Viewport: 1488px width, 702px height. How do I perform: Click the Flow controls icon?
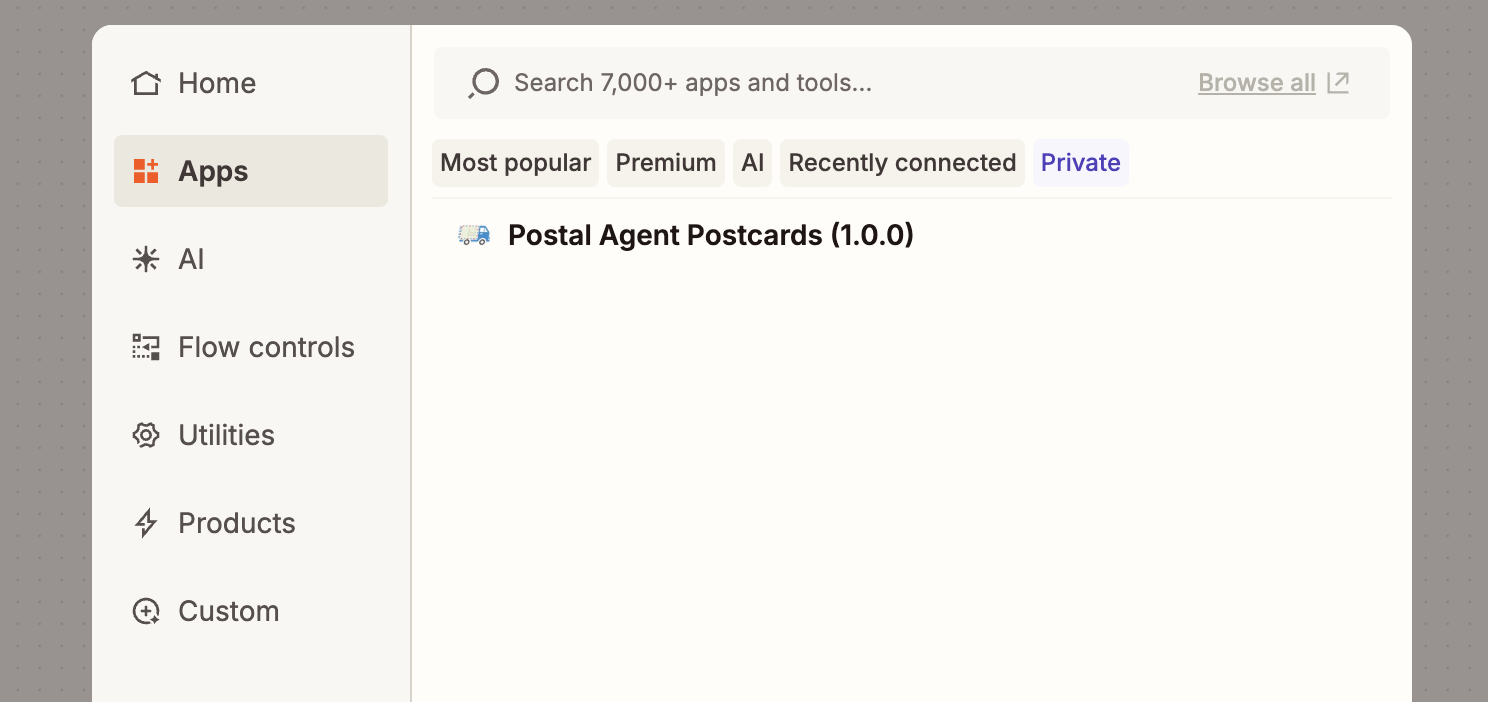pos(146,347)
